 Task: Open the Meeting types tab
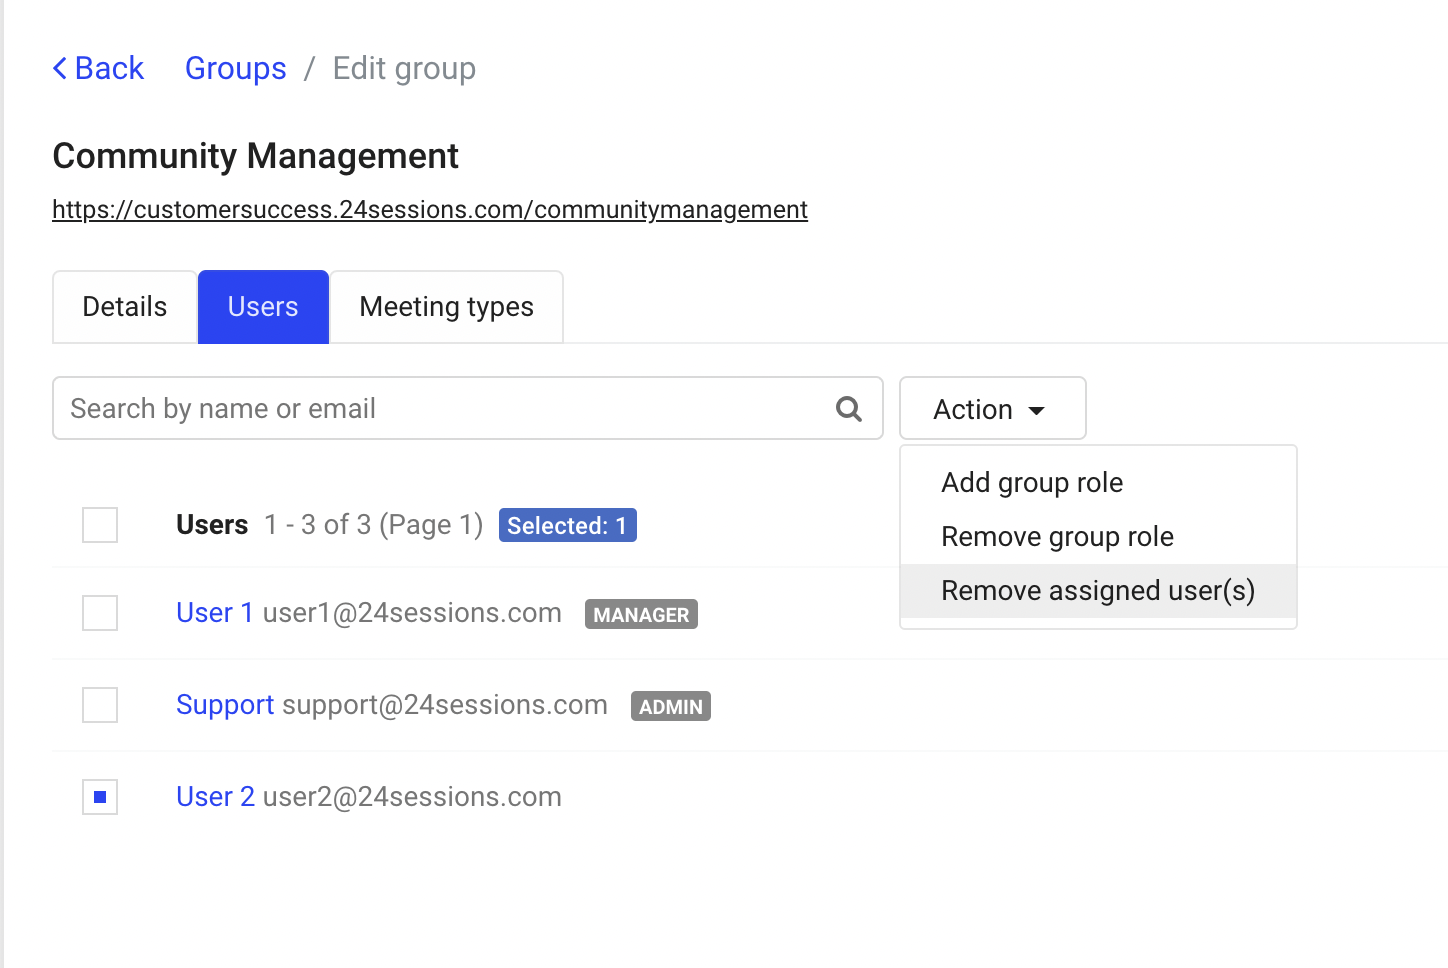point(446,307)
